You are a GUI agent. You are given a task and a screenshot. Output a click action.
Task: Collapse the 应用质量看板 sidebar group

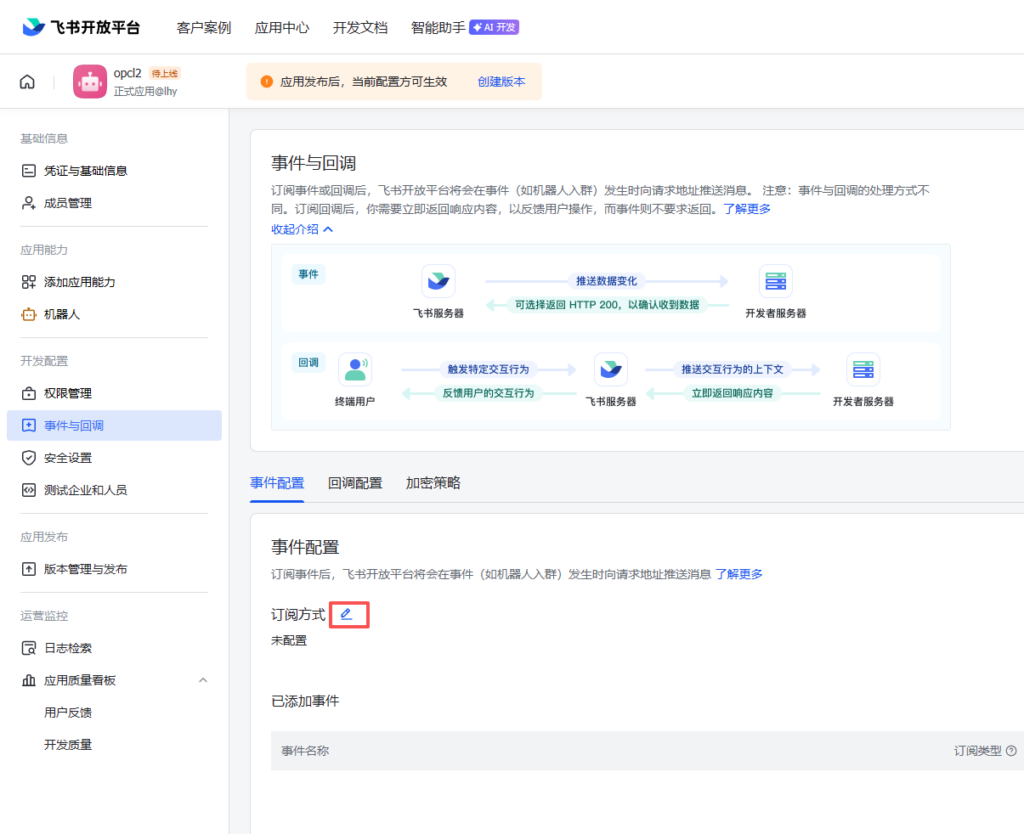coord(203,680)
